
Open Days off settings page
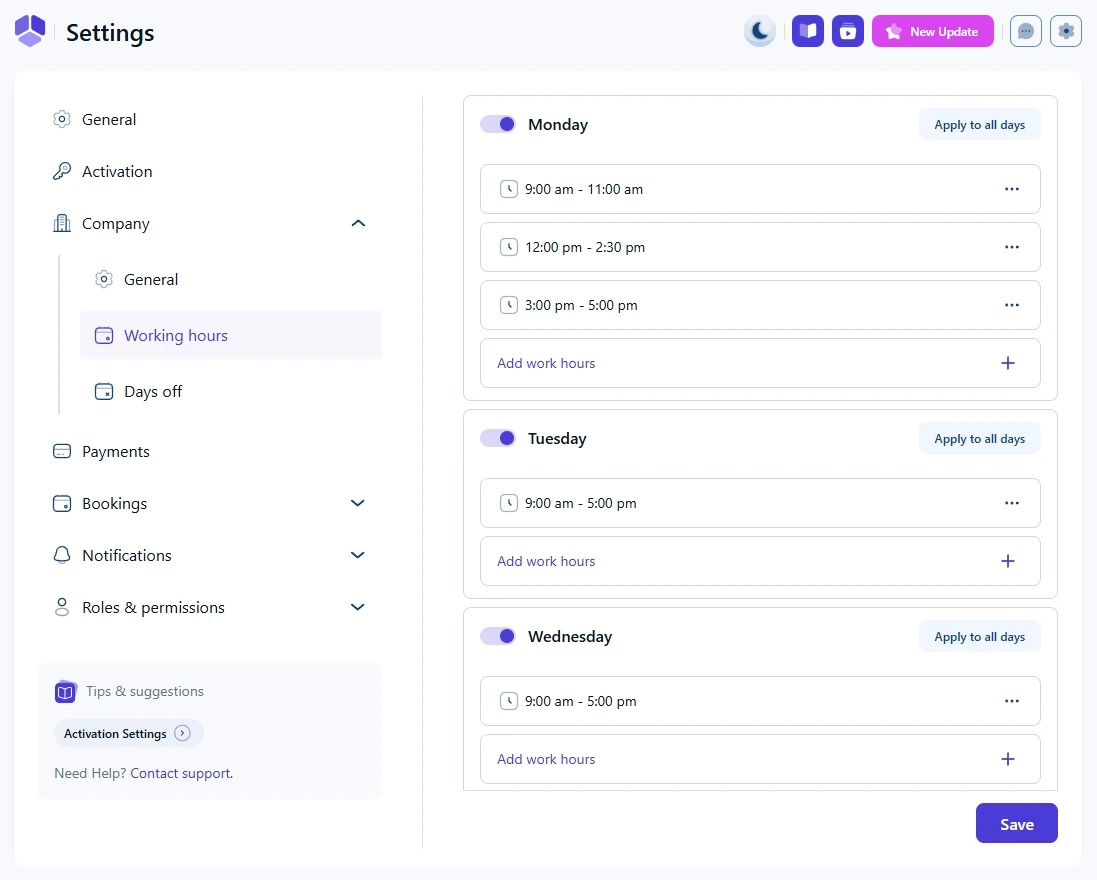click(153, 391)
